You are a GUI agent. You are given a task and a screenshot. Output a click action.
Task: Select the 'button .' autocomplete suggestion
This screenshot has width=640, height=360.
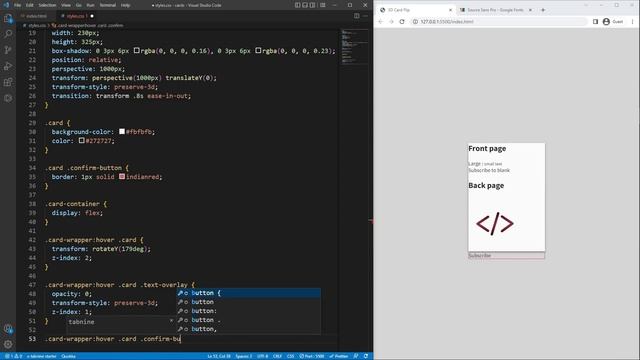tap(249, 320)
